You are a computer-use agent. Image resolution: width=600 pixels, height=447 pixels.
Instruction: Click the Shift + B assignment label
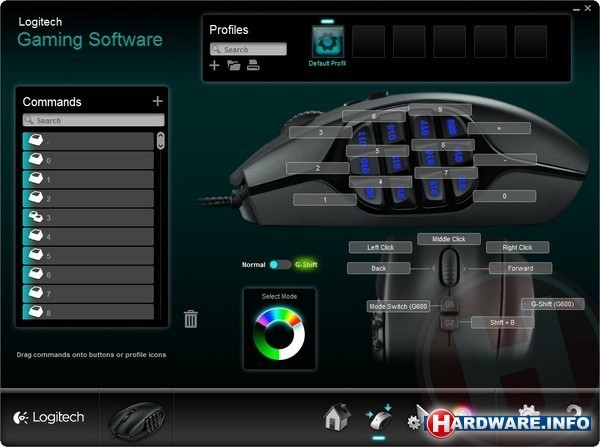(x=502, y=322)
